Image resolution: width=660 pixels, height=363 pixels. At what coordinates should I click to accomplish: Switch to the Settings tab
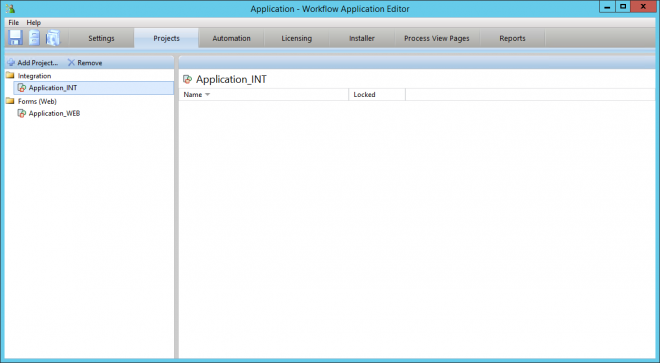[101, 38]
